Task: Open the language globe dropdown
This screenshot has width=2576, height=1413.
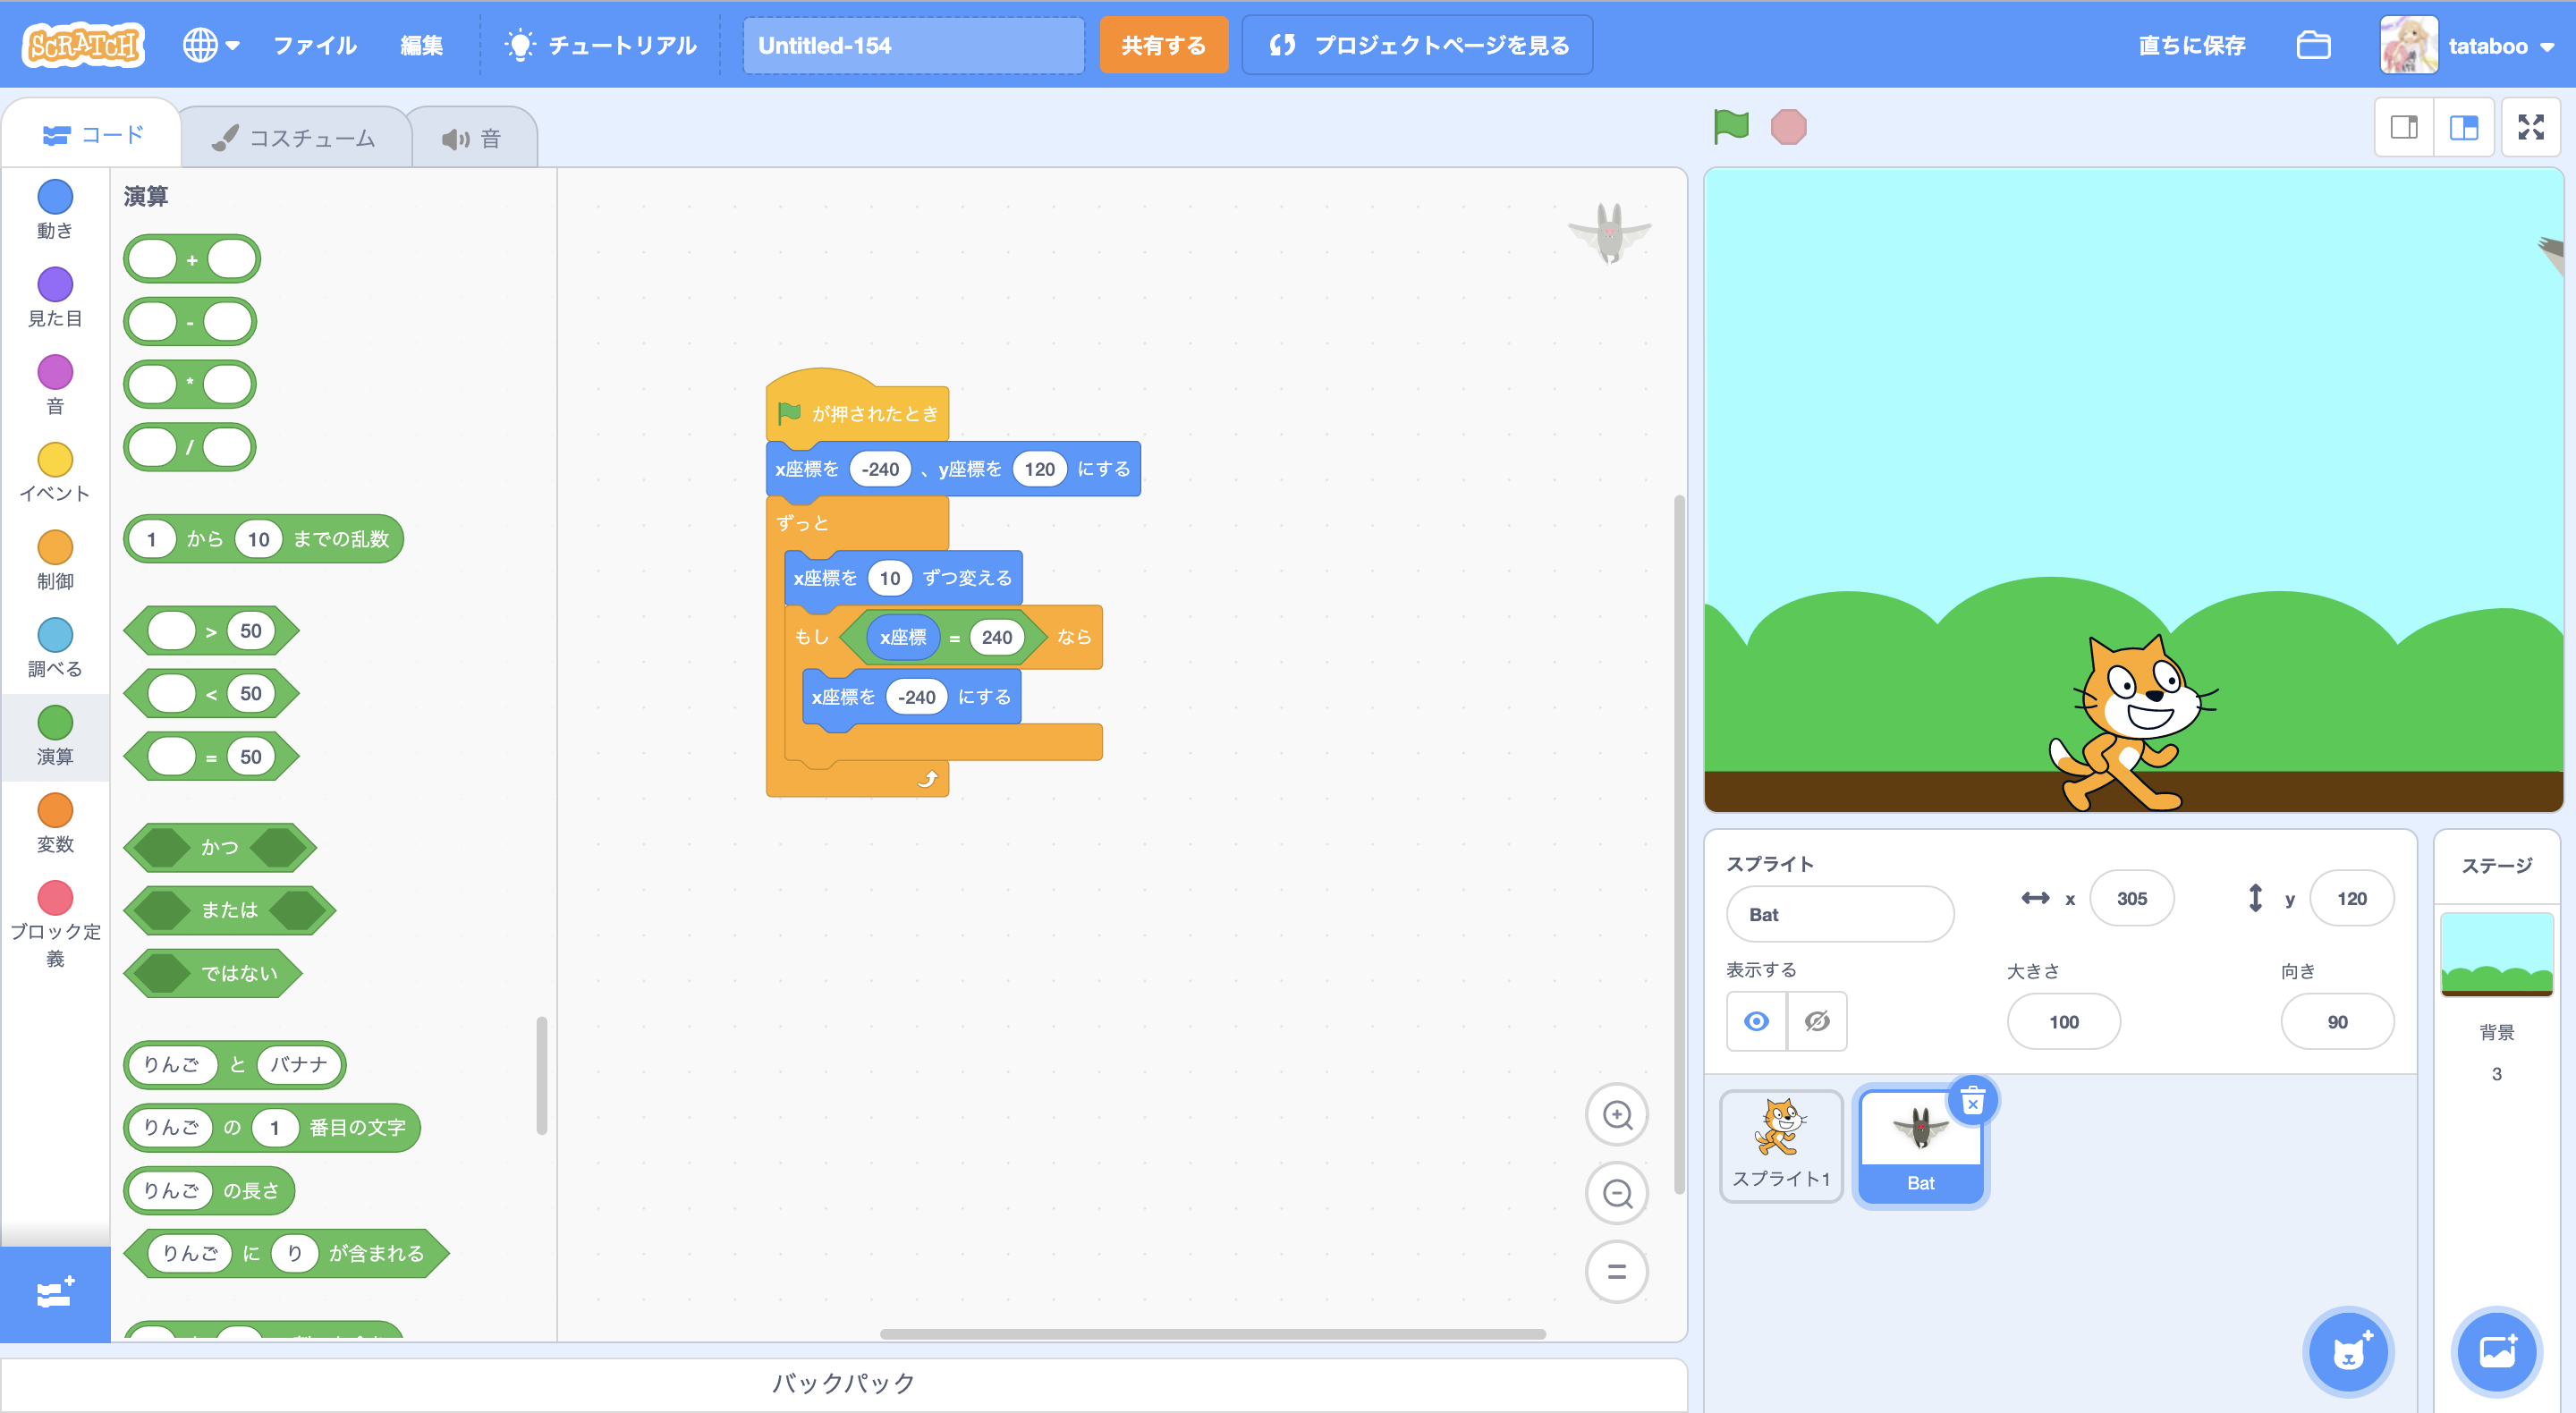Action: coord(210,46)
